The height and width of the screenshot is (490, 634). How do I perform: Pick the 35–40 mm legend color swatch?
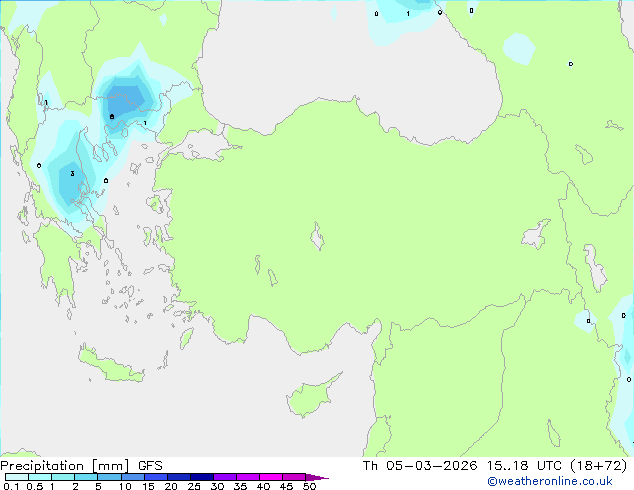point(247,477)
